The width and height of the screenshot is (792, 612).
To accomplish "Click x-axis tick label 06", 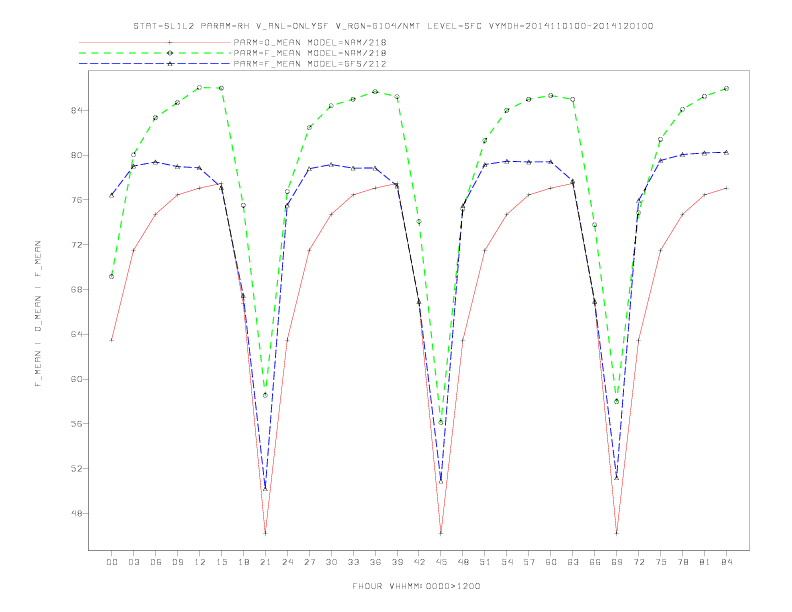I will [x=156, y=562].
